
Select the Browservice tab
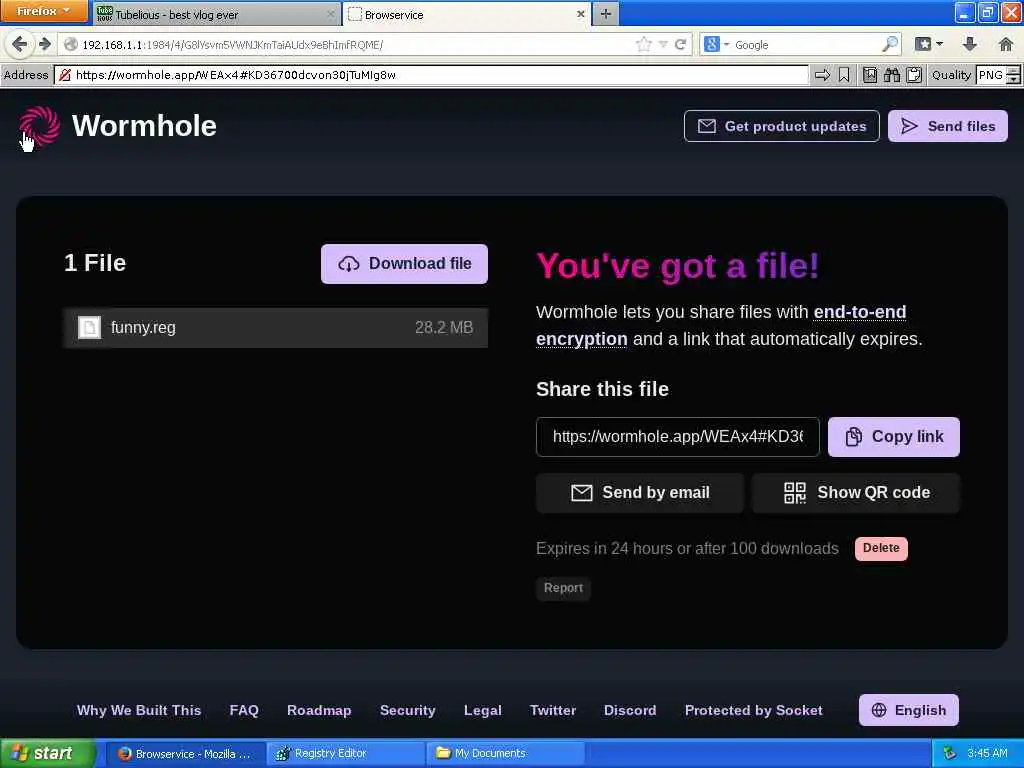466,14
